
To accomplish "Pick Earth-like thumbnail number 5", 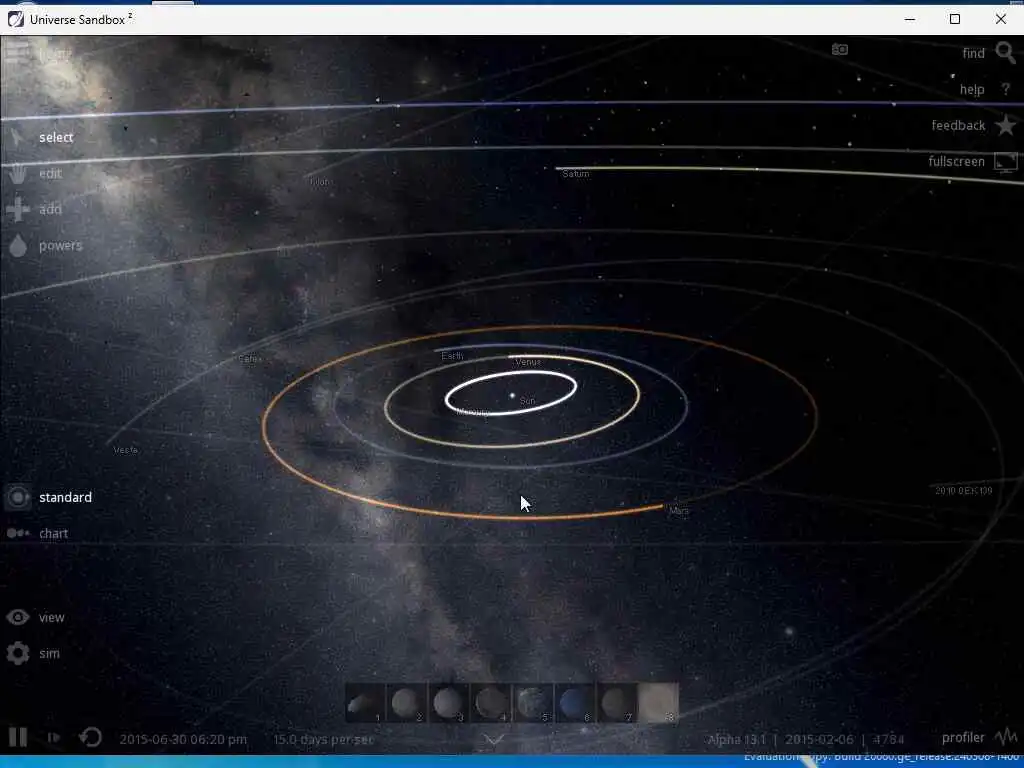I will tap(533, 703).
